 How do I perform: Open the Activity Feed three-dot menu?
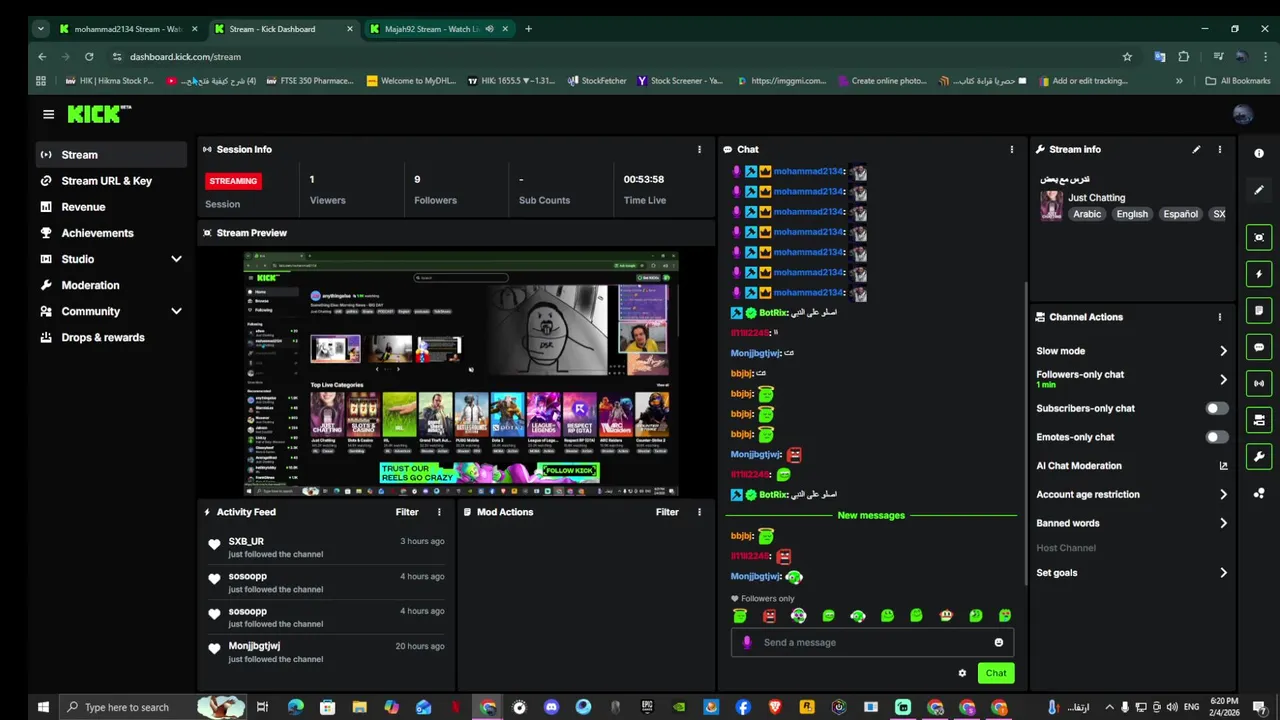coord(438,512)
